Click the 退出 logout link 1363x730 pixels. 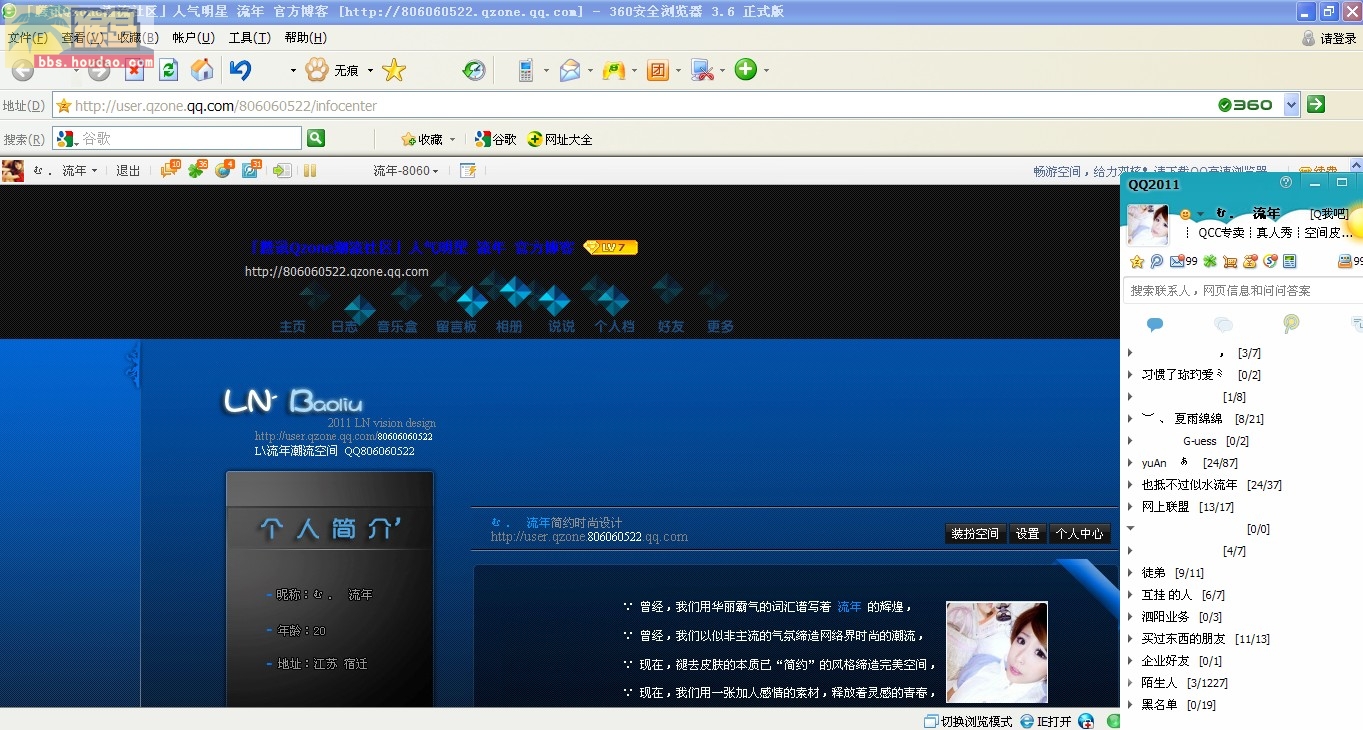click(x=128, y=171)
